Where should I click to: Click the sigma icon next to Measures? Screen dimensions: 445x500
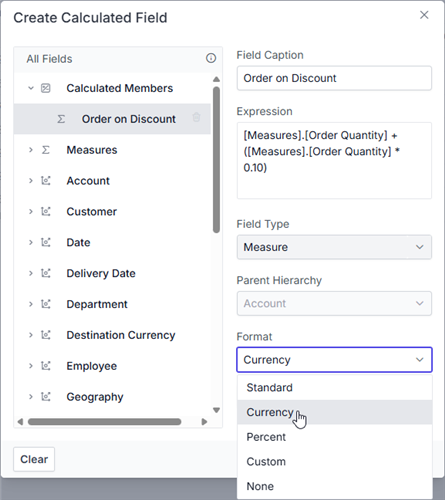(46, 150)
